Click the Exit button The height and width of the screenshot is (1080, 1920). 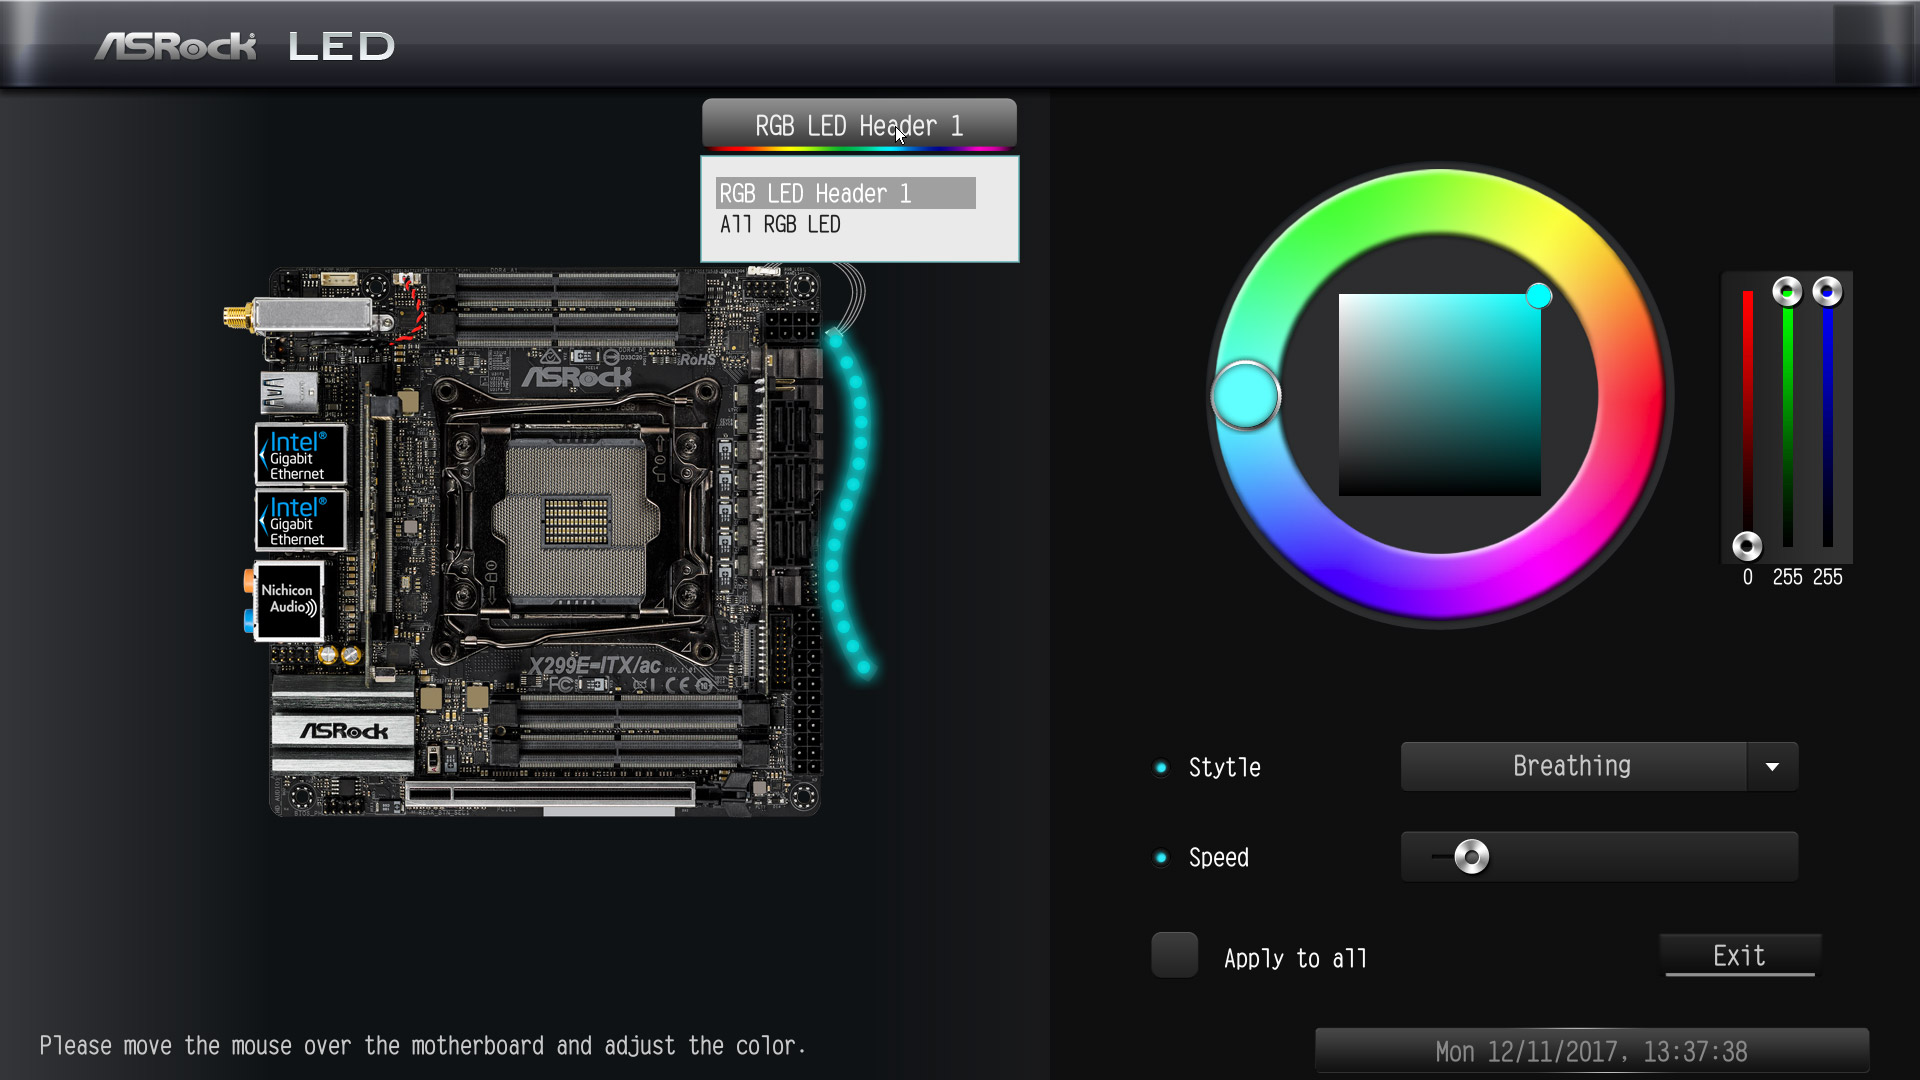[1740, 956]
